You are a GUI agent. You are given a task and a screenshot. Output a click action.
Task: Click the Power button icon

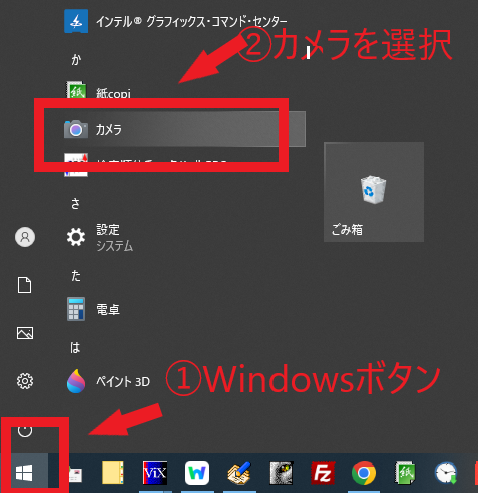[x=25, y=430]
